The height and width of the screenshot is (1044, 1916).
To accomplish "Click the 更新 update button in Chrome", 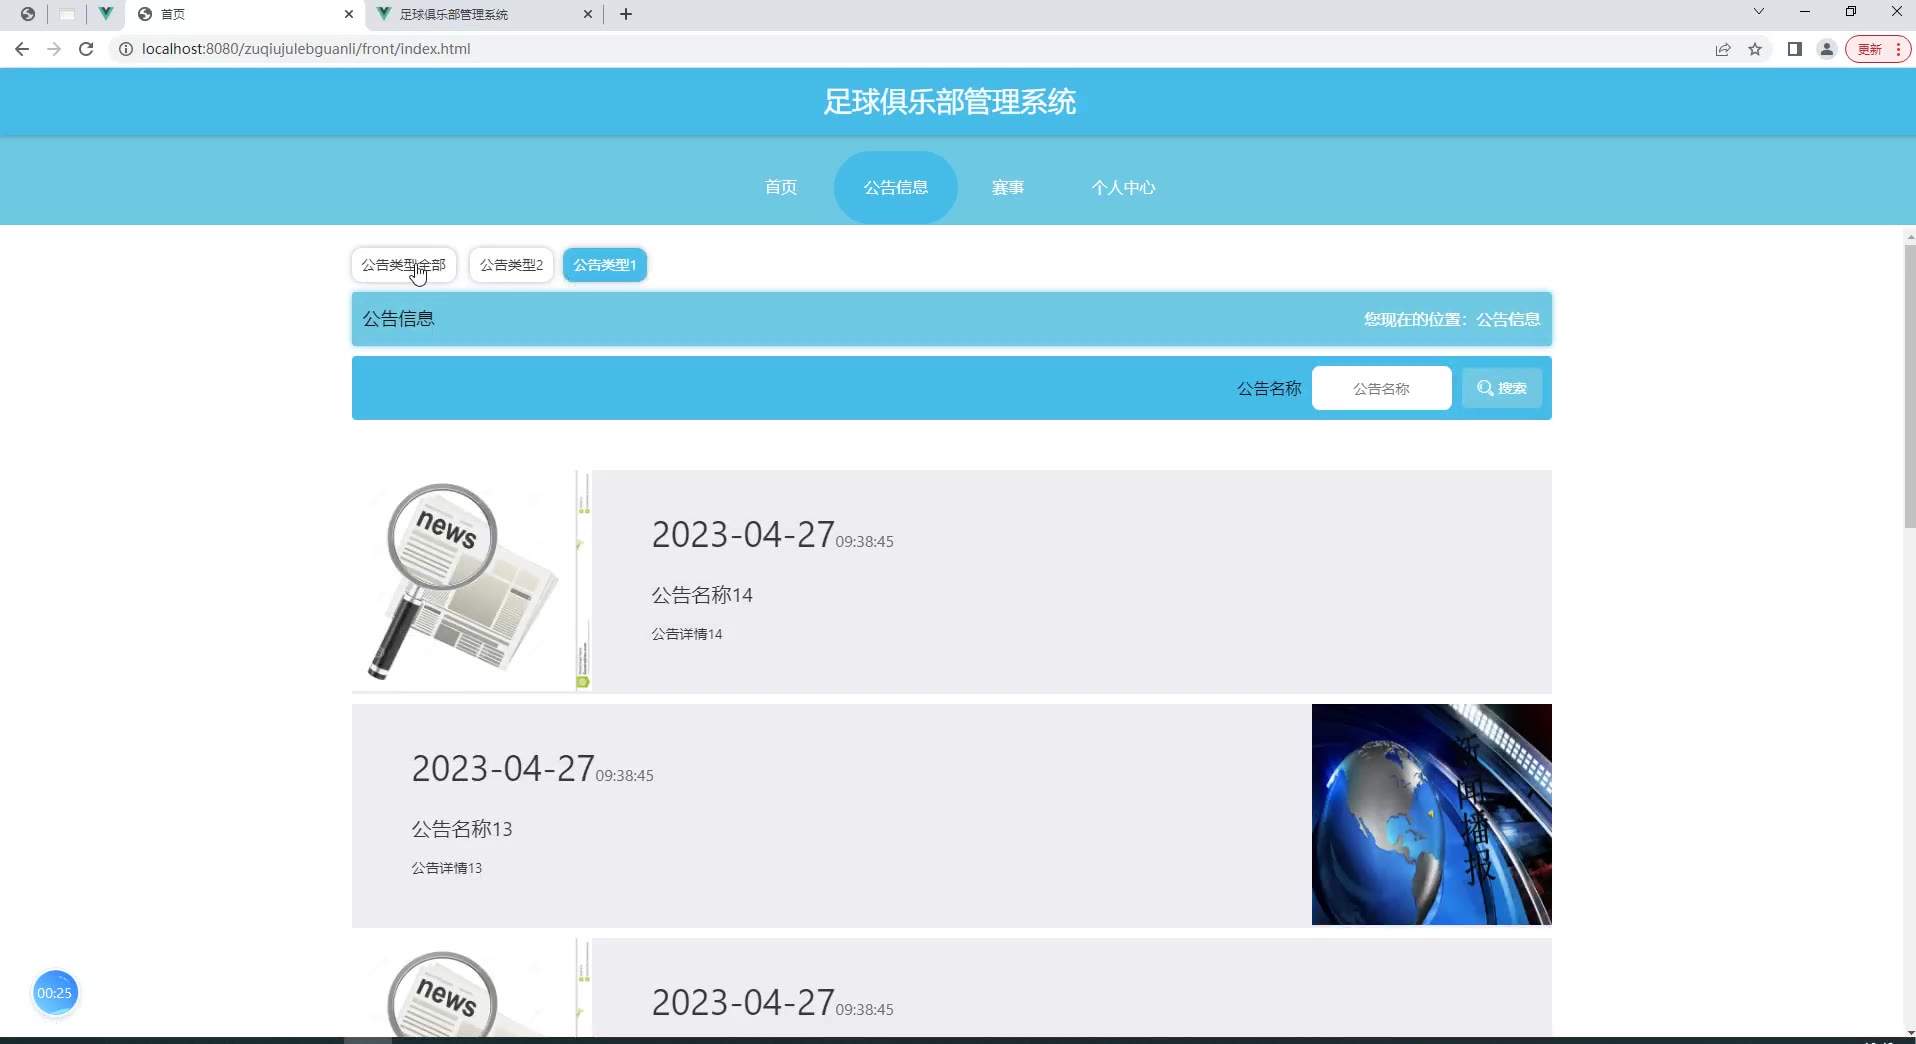I will click(x=1878, y=49).
